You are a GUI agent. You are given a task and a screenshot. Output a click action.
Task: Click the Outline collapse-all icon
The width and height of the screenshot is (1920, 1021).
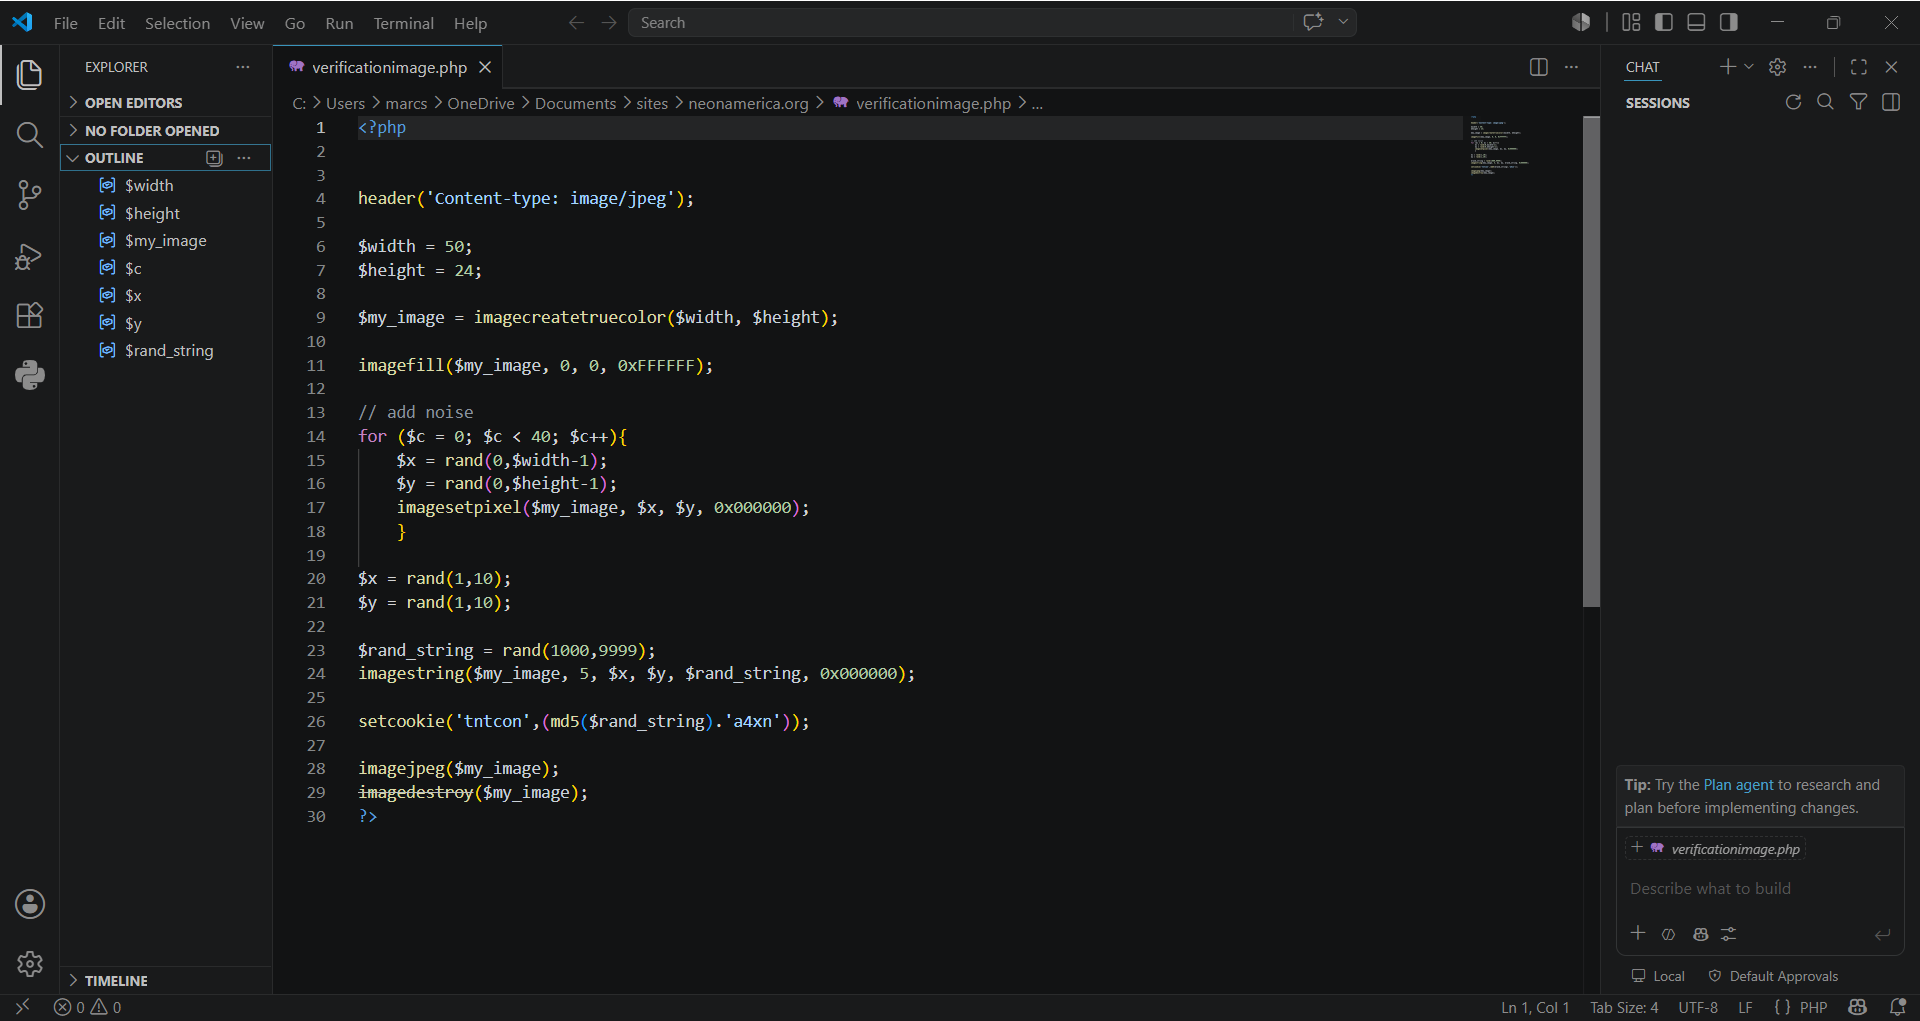[214, 158]
